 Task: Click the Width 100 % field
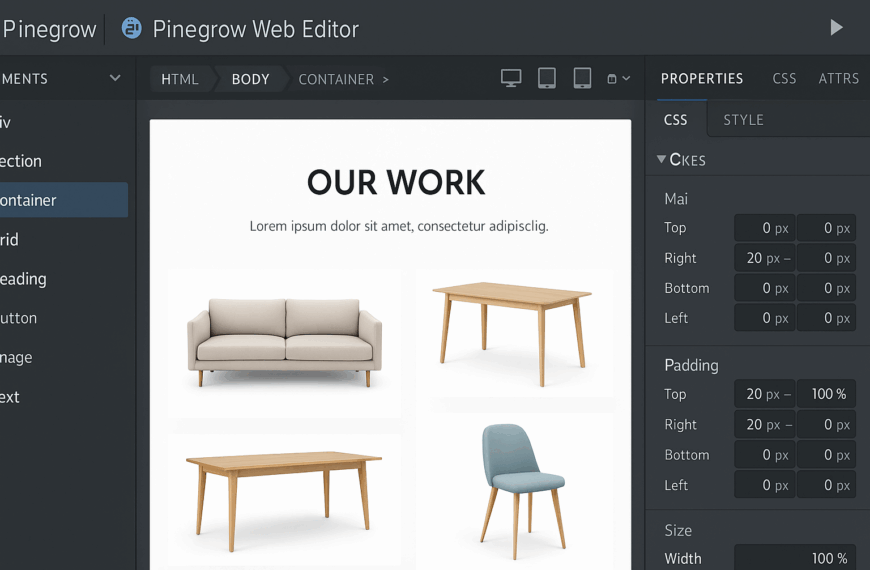click(795, 558)
